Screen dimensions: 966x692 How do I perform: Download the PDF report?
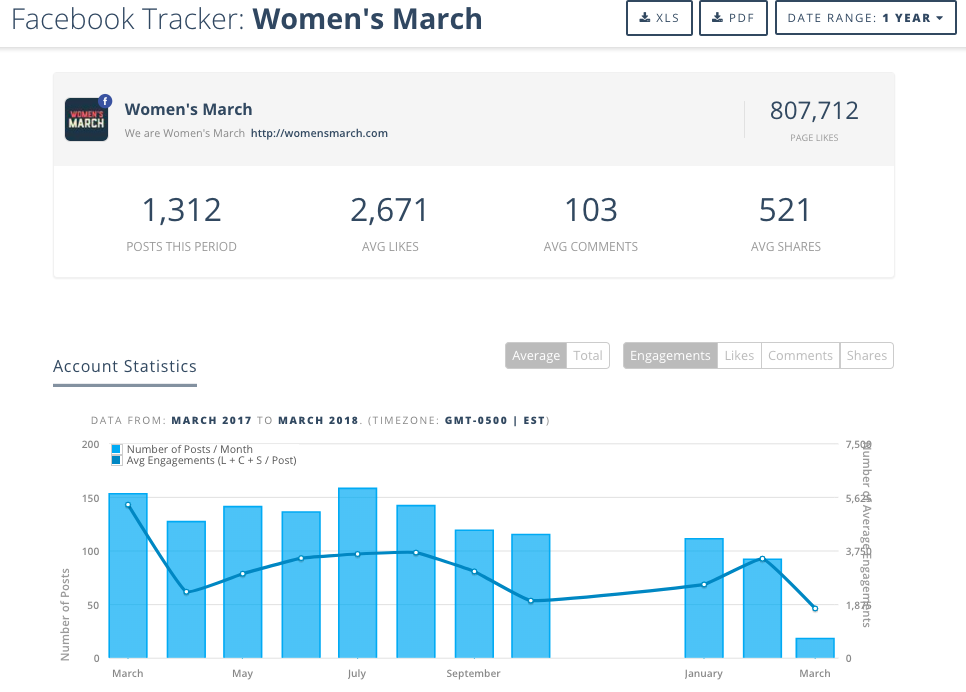(733, 18)
